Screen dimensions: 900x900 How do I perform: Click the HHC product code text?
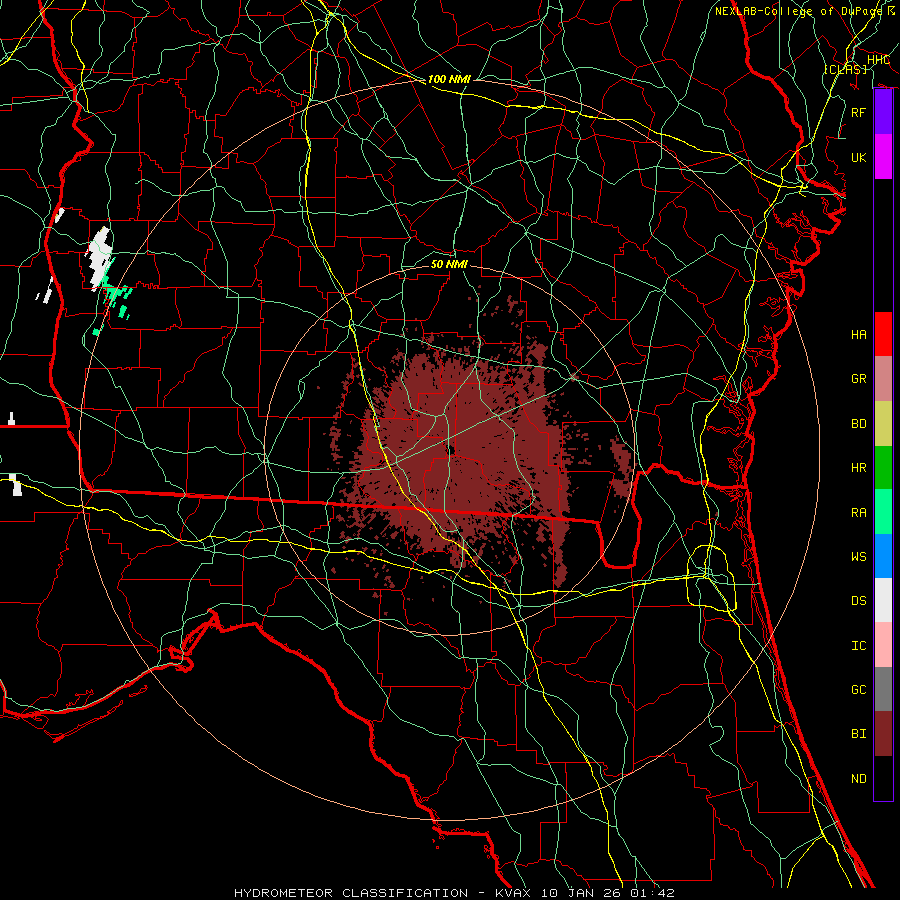(878, 60)
